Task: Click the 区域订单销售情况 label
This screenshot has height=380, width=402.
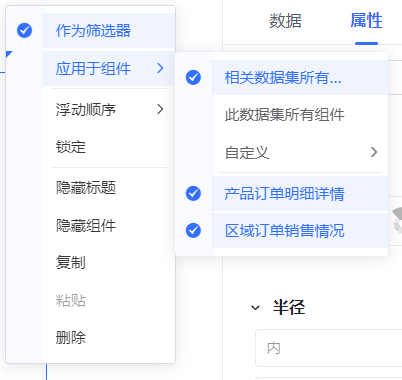Action: pos(284,231)
